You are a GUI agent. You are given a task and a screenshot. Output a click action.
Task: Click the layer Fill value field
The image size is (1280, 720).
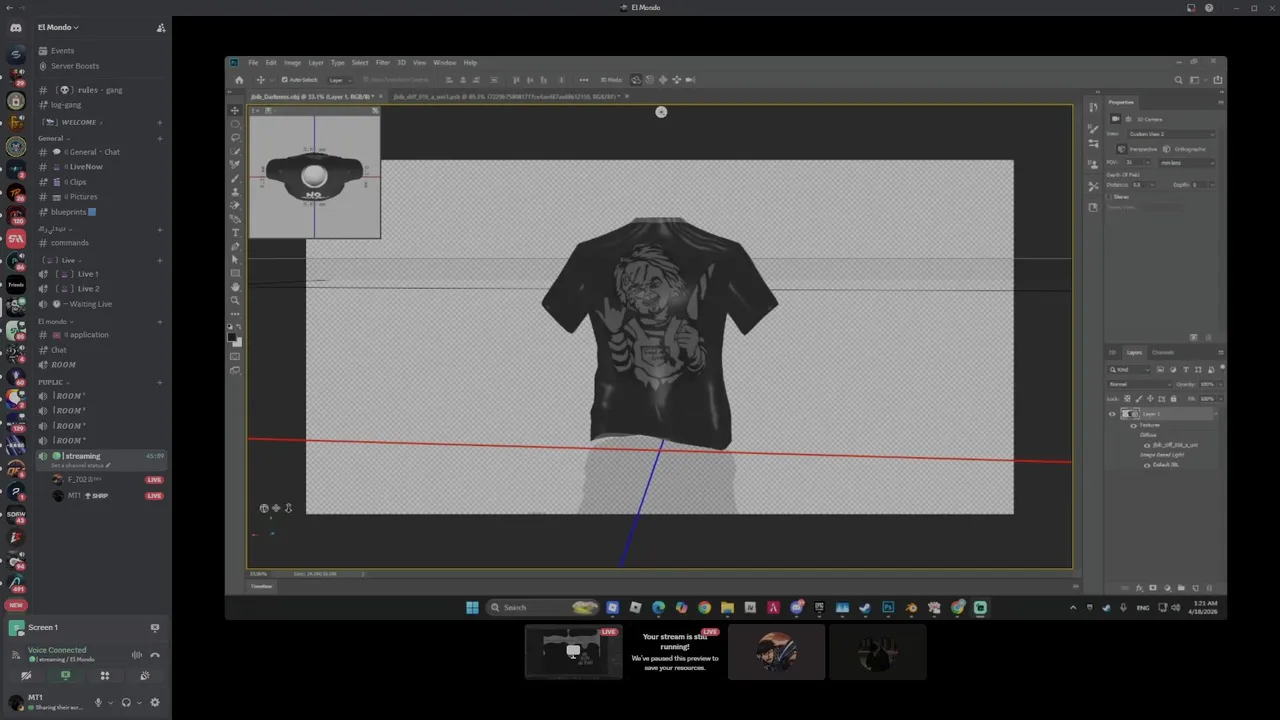pos(1207,398)
